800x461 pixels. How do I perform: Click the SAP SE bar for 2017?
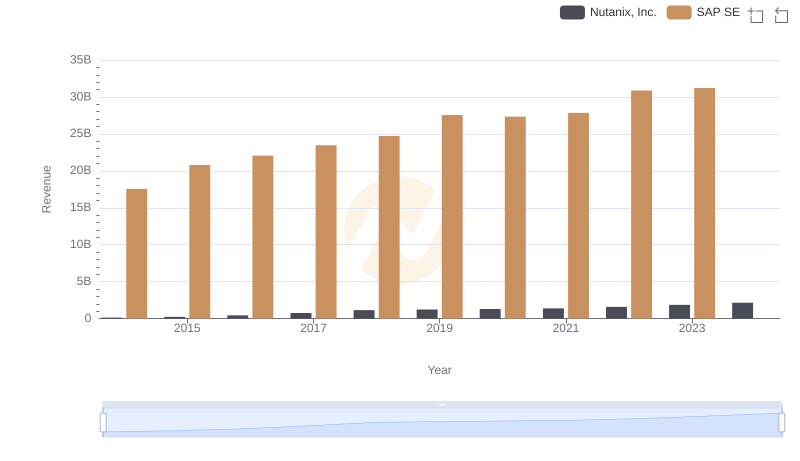(326, 232)
